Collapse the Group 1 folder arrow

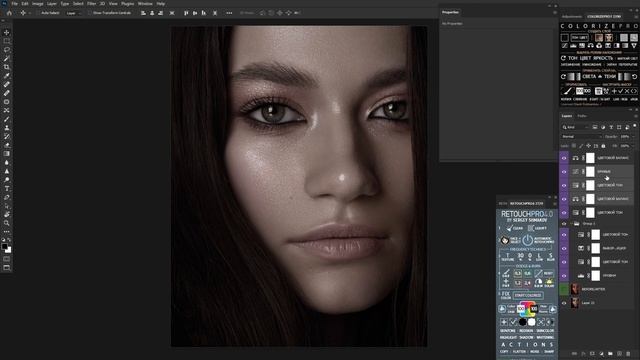(x=571, y=224)
